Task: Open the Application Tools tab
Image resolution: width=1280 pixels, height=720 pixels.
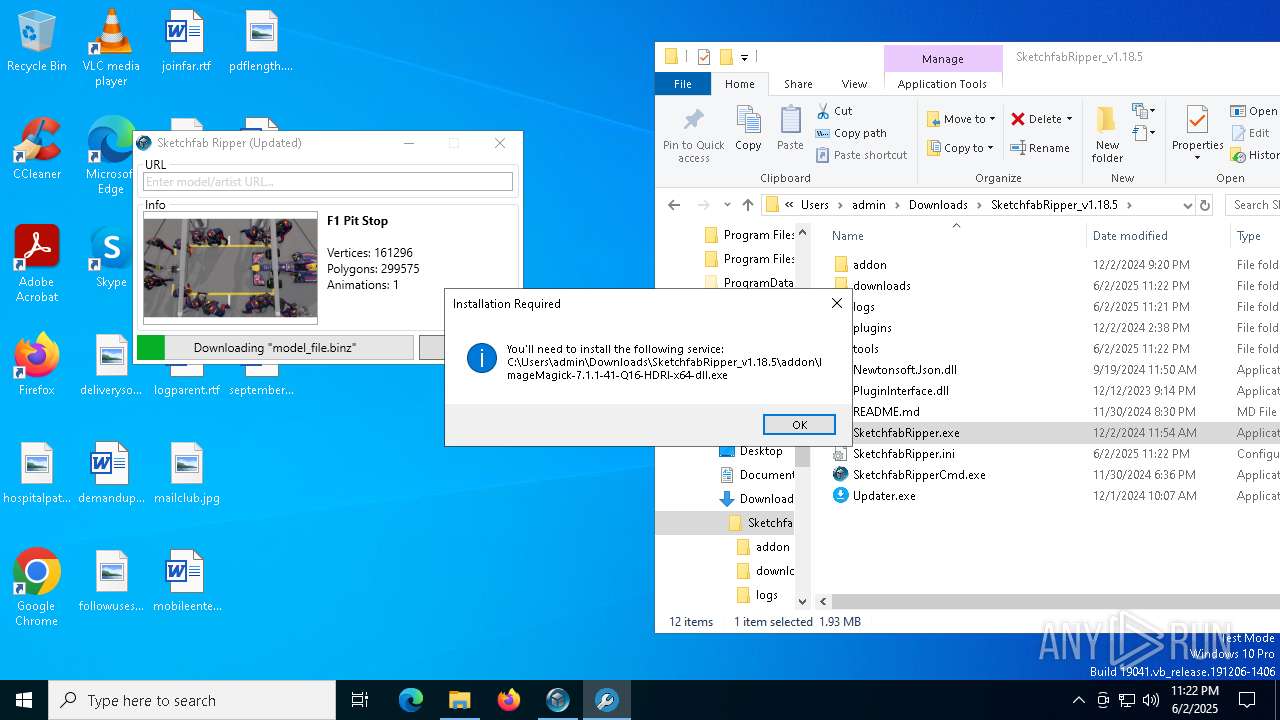Action: (x=942, y=84)
